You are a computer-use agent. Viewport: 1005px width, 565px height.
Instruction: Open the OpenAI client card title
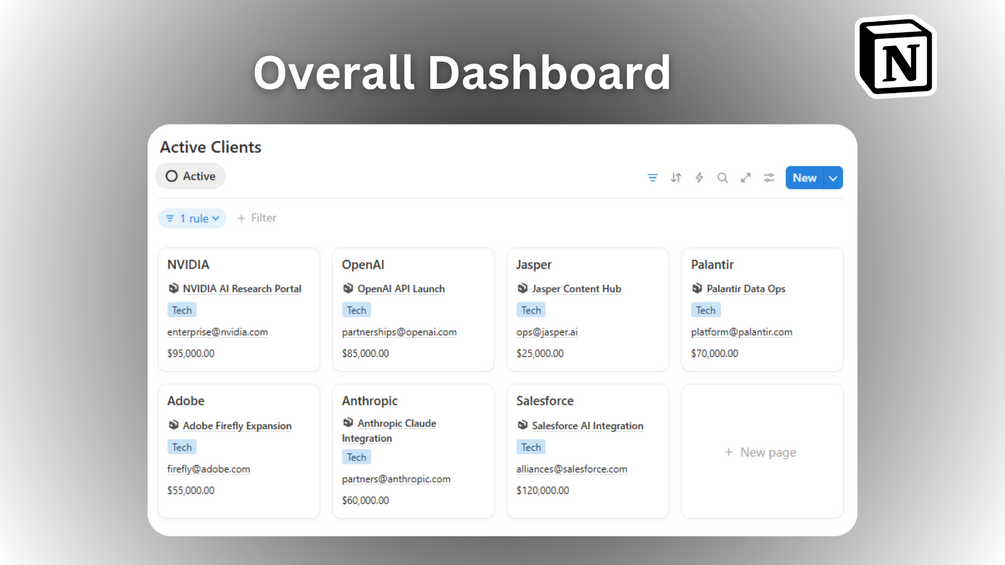[363, 265]
